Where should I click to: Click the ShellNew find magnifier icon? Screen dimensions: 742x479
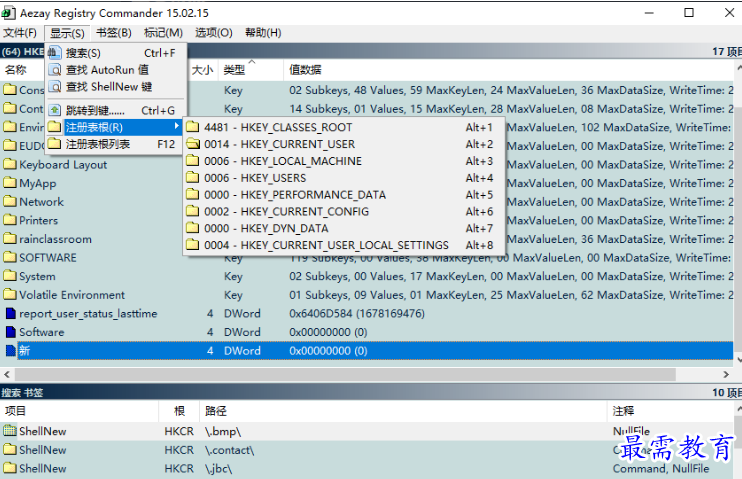[55, 87]
